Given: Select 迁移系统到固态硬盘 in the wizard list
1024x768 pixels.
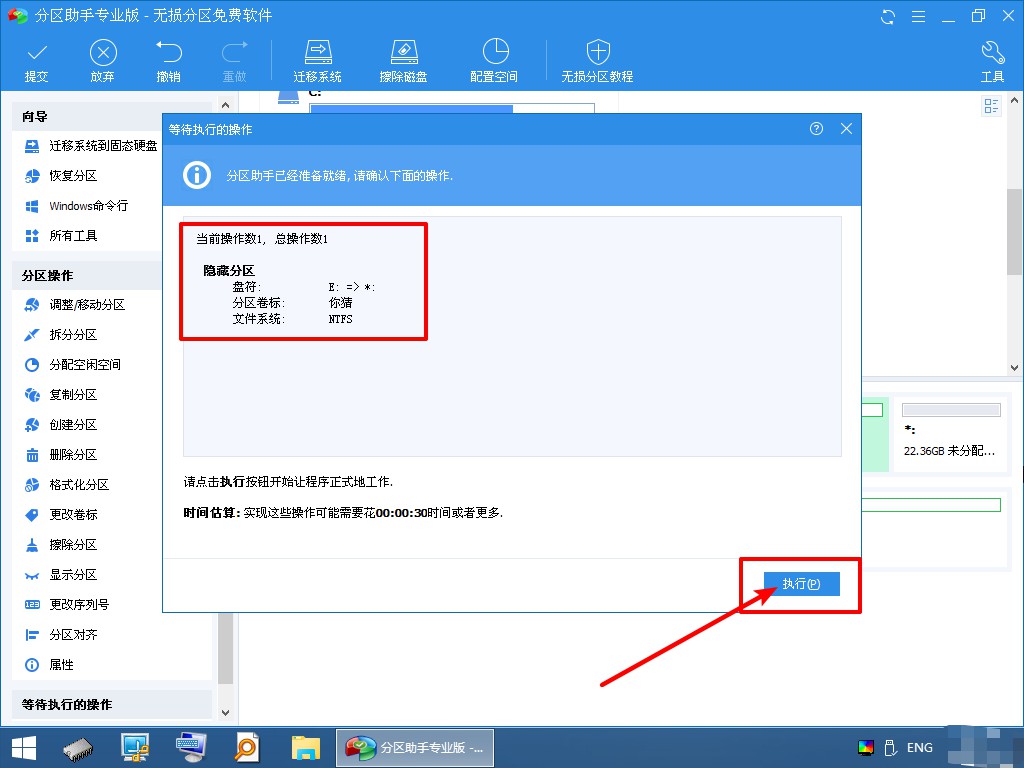Looking at the screenshot, I should pos(91,146).
